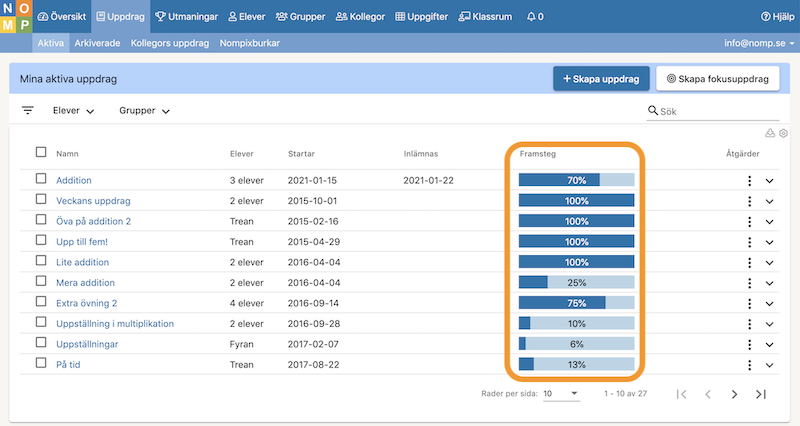
Task: Select the Veckans uppdrag row checkbox
Action: [x=41, y=200]
